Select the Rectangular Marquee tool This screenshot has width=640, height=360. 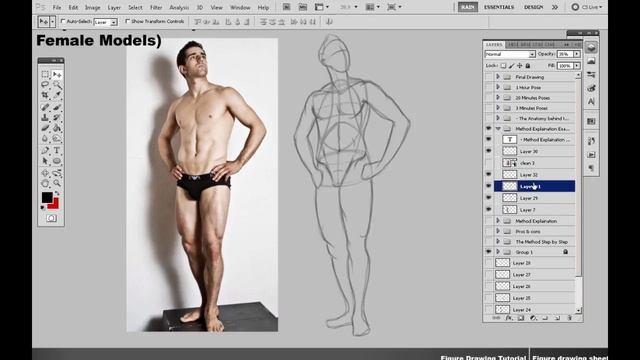pos(45,74)
